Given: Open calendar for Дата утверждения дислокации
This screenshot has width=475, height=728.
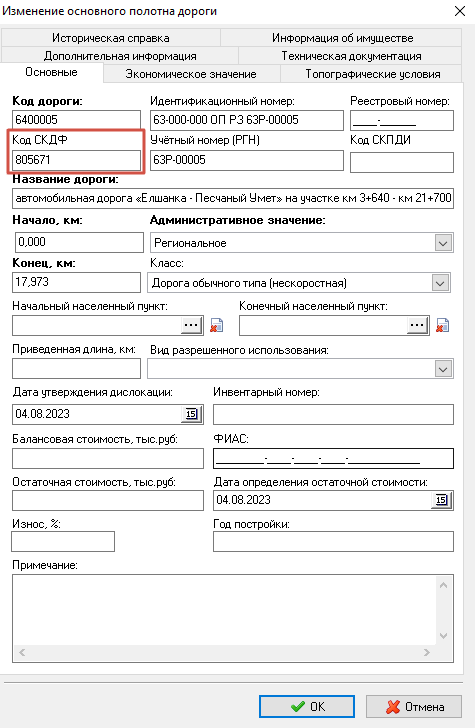Looking at the screenshot, I should 191,414.
